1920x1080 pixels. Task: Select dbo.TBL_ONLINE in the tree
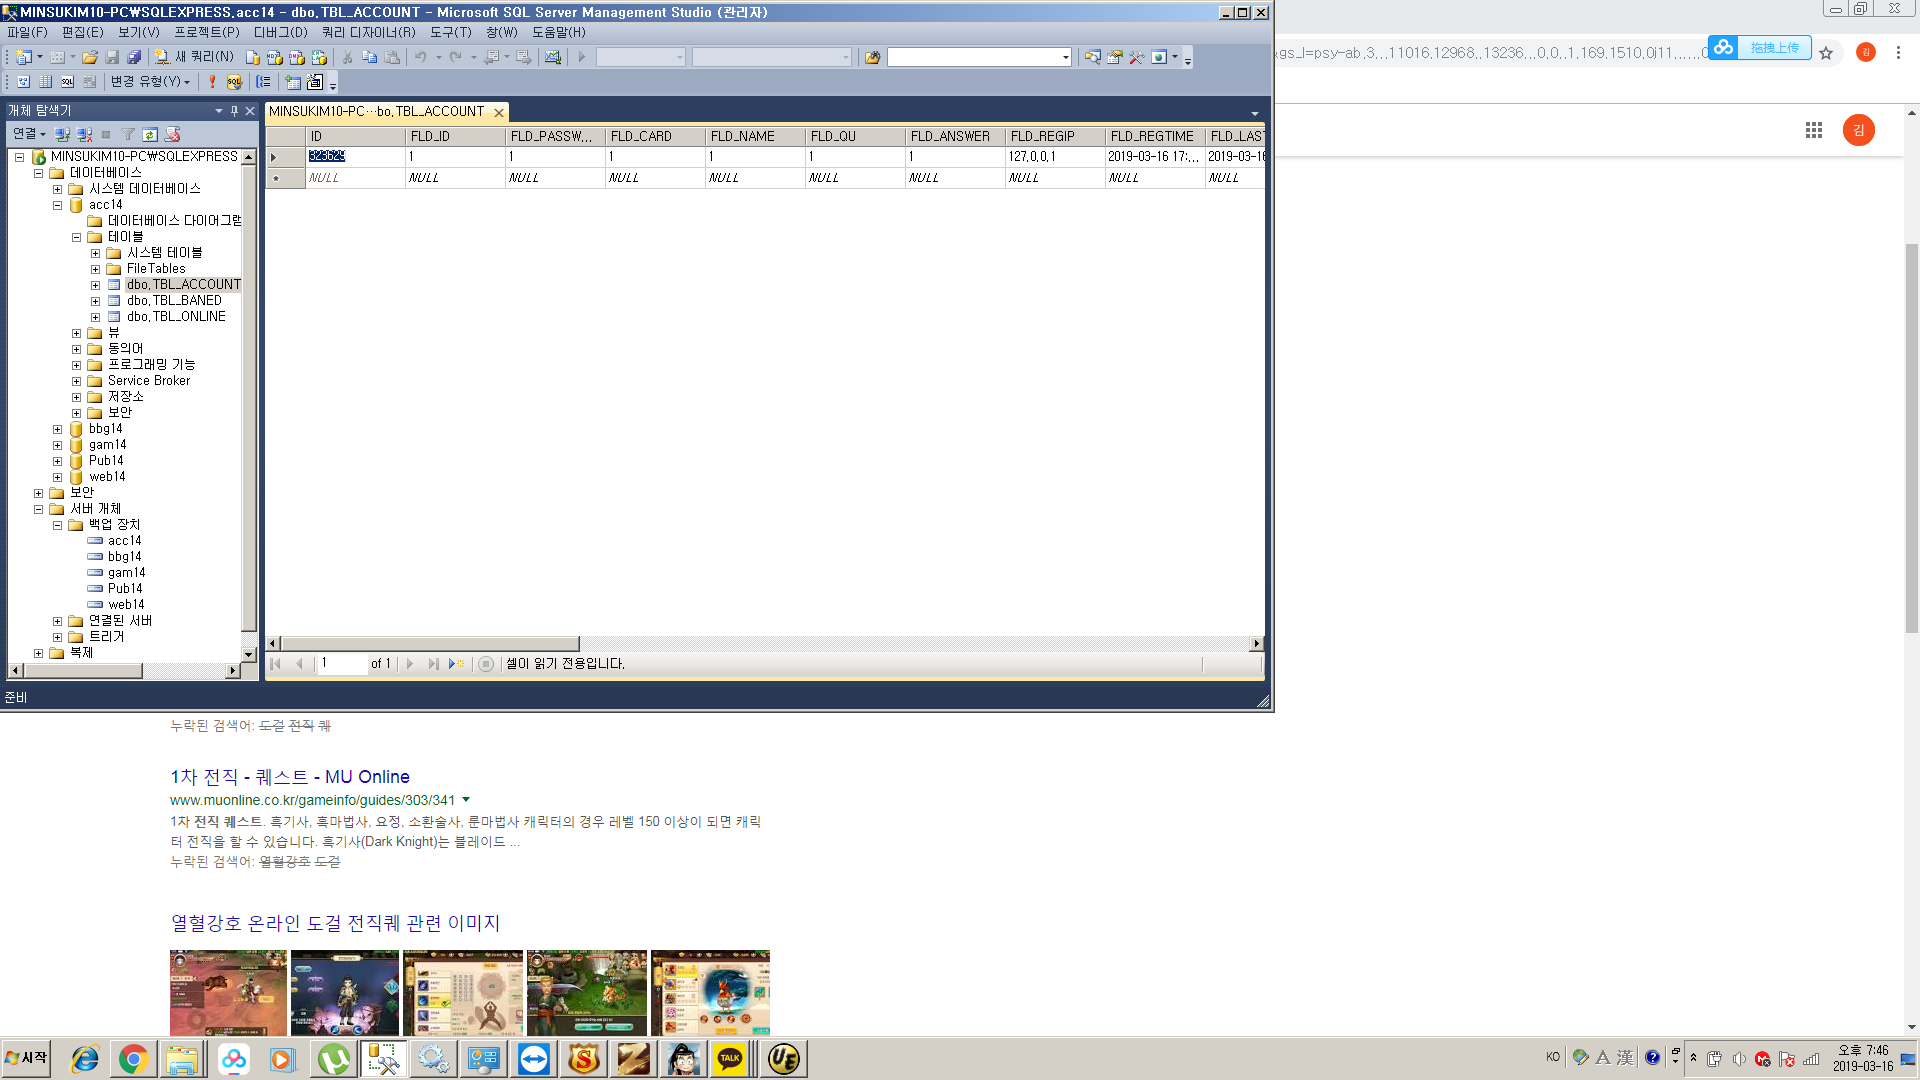click(176, 317)
